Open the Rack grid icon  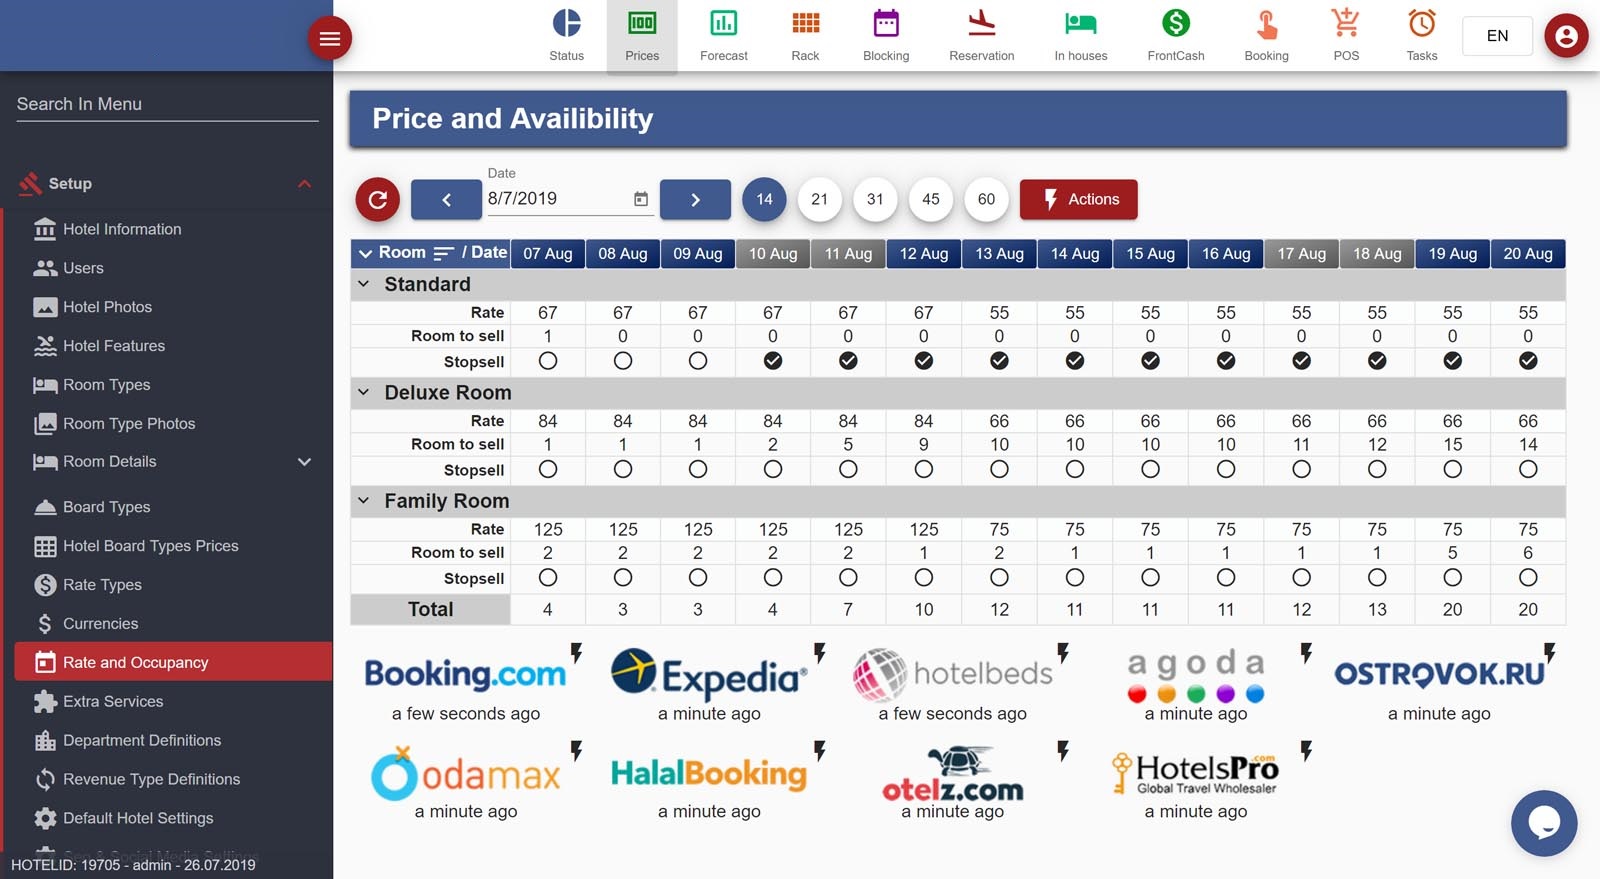[805, 23]
